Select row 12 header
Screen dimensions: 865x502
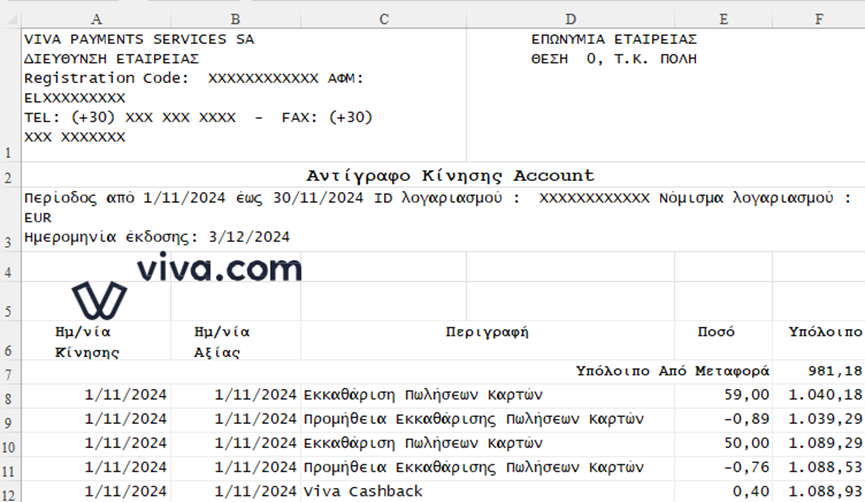[x=10, y=492]
